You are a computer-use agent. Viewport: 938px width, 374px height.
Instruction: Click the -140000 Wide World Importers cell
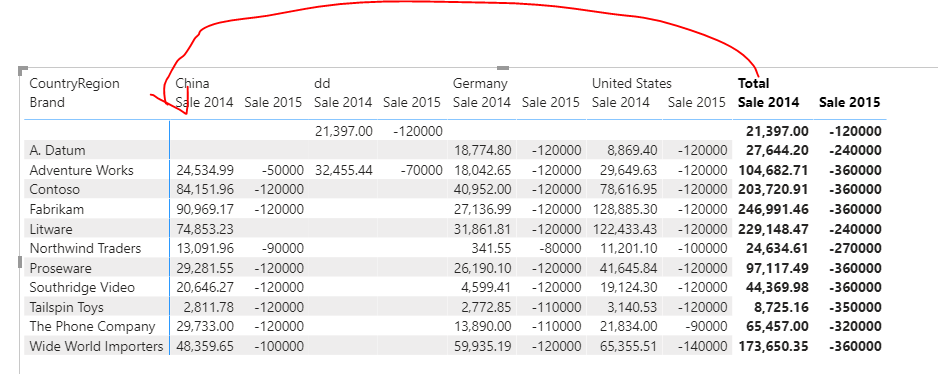[702, 346]
